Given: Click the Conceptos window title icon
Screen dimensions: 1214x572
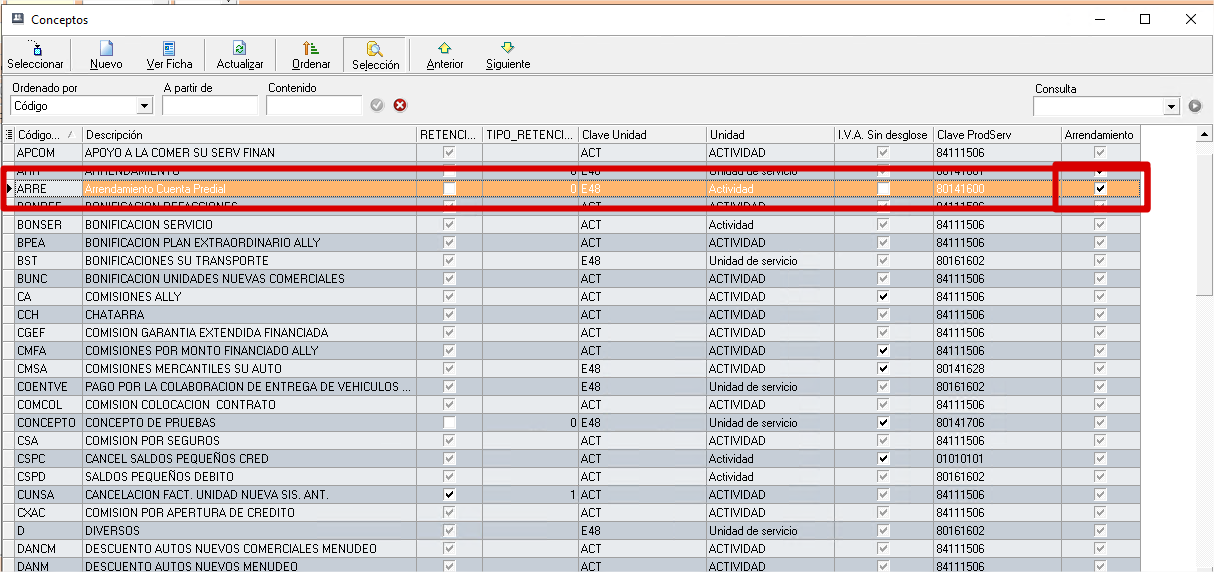Looking at the screenshot, I should click(x=17, y=19).
